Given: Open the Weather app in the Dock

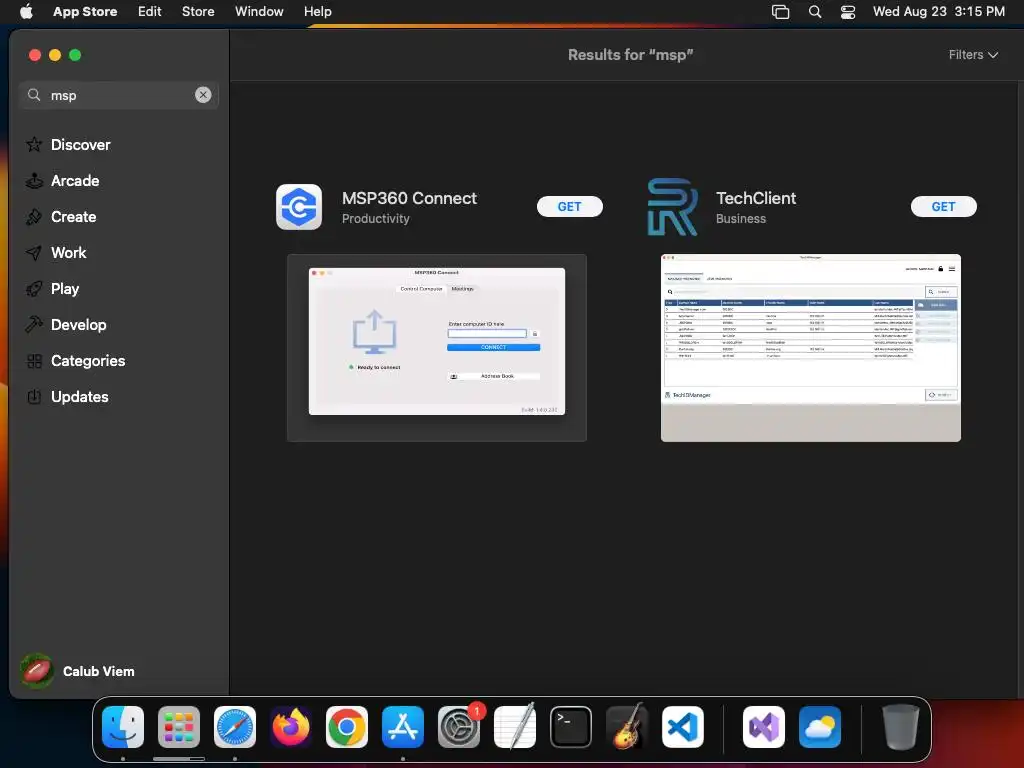Looking at the screenshot, I should (820, 727).
